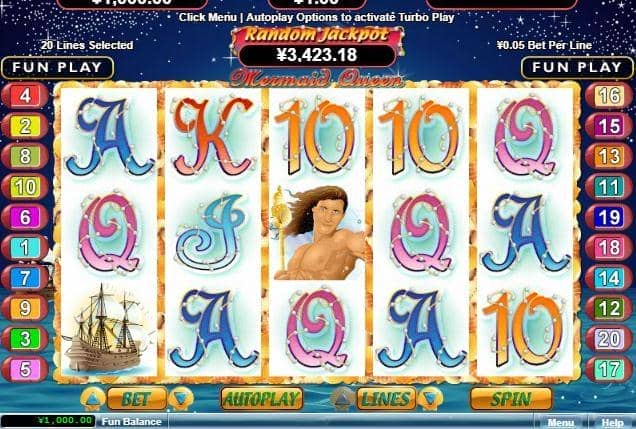This screenshot has height=429, width=636.
Task: Click the Random Jackpot amount display
Action: 317,54
